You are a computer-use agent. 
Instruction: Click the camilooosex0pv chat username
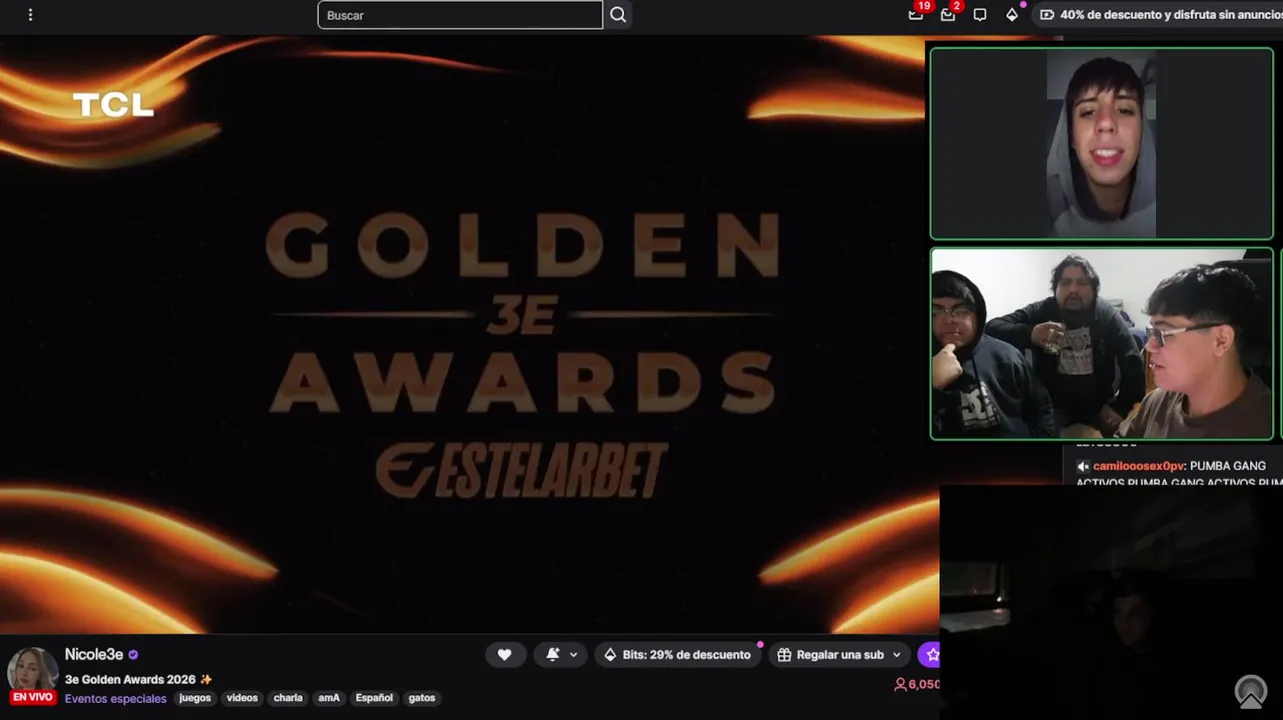click(x=1138, y=466)
